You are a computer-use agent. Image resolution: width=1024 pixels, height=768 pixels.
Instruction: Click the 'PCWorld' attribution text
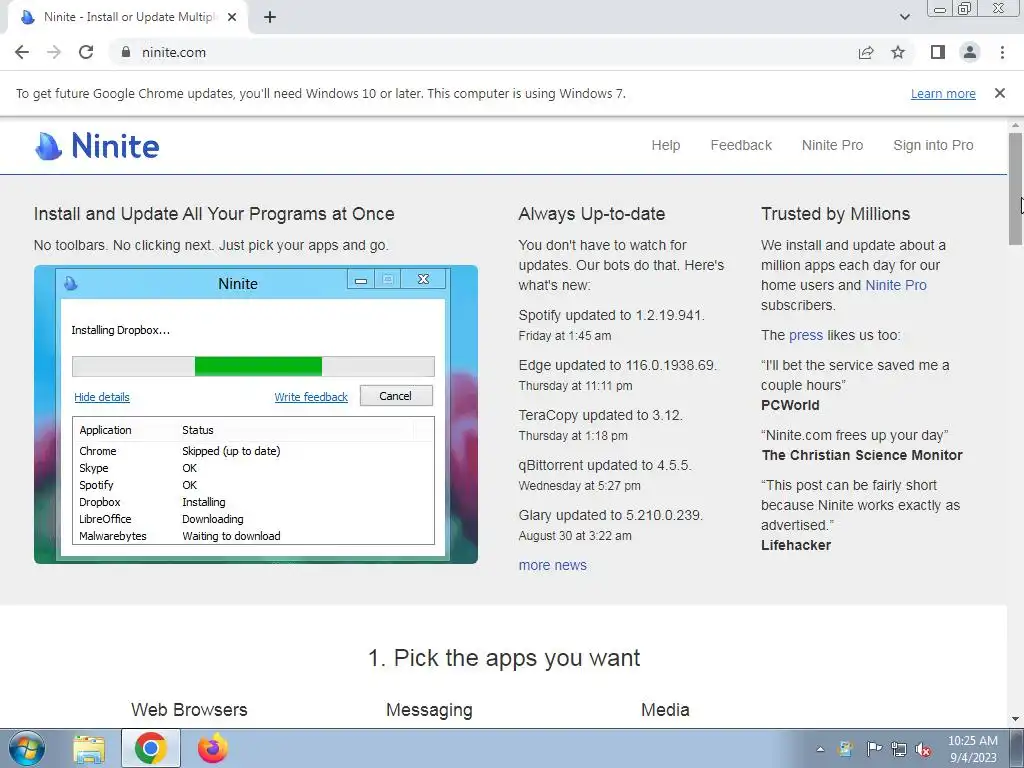pos(790,405)
